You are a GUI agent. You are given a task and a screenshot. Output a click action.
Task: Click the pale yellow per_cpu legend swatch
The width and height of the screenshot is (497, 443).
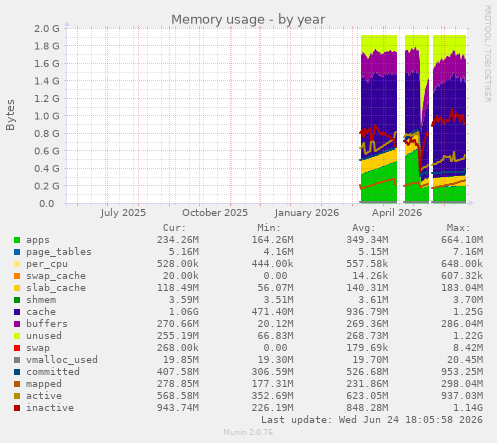coord(17,264)
